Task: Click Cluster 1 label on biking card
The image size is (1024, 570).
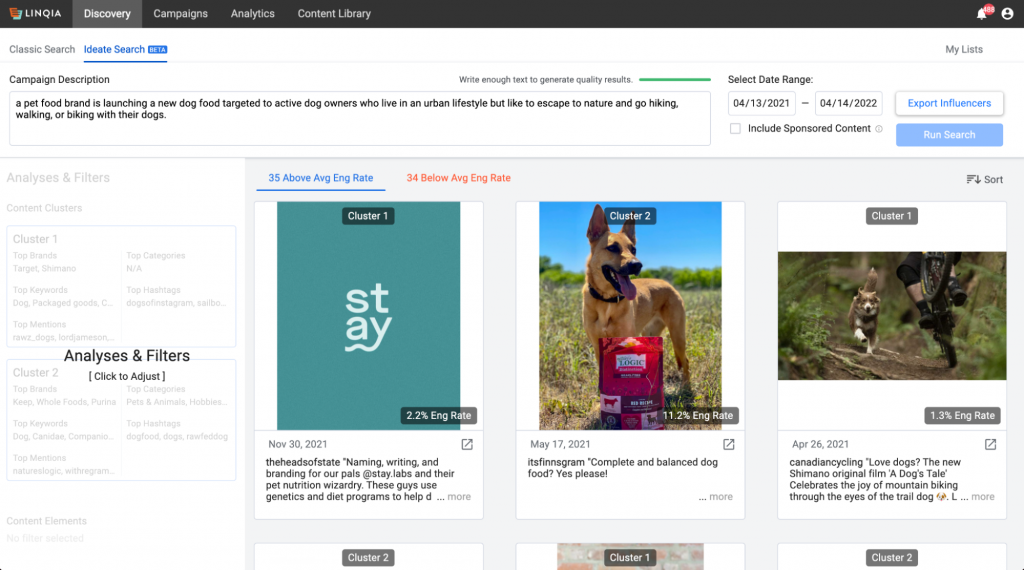Action: point(891,216)
